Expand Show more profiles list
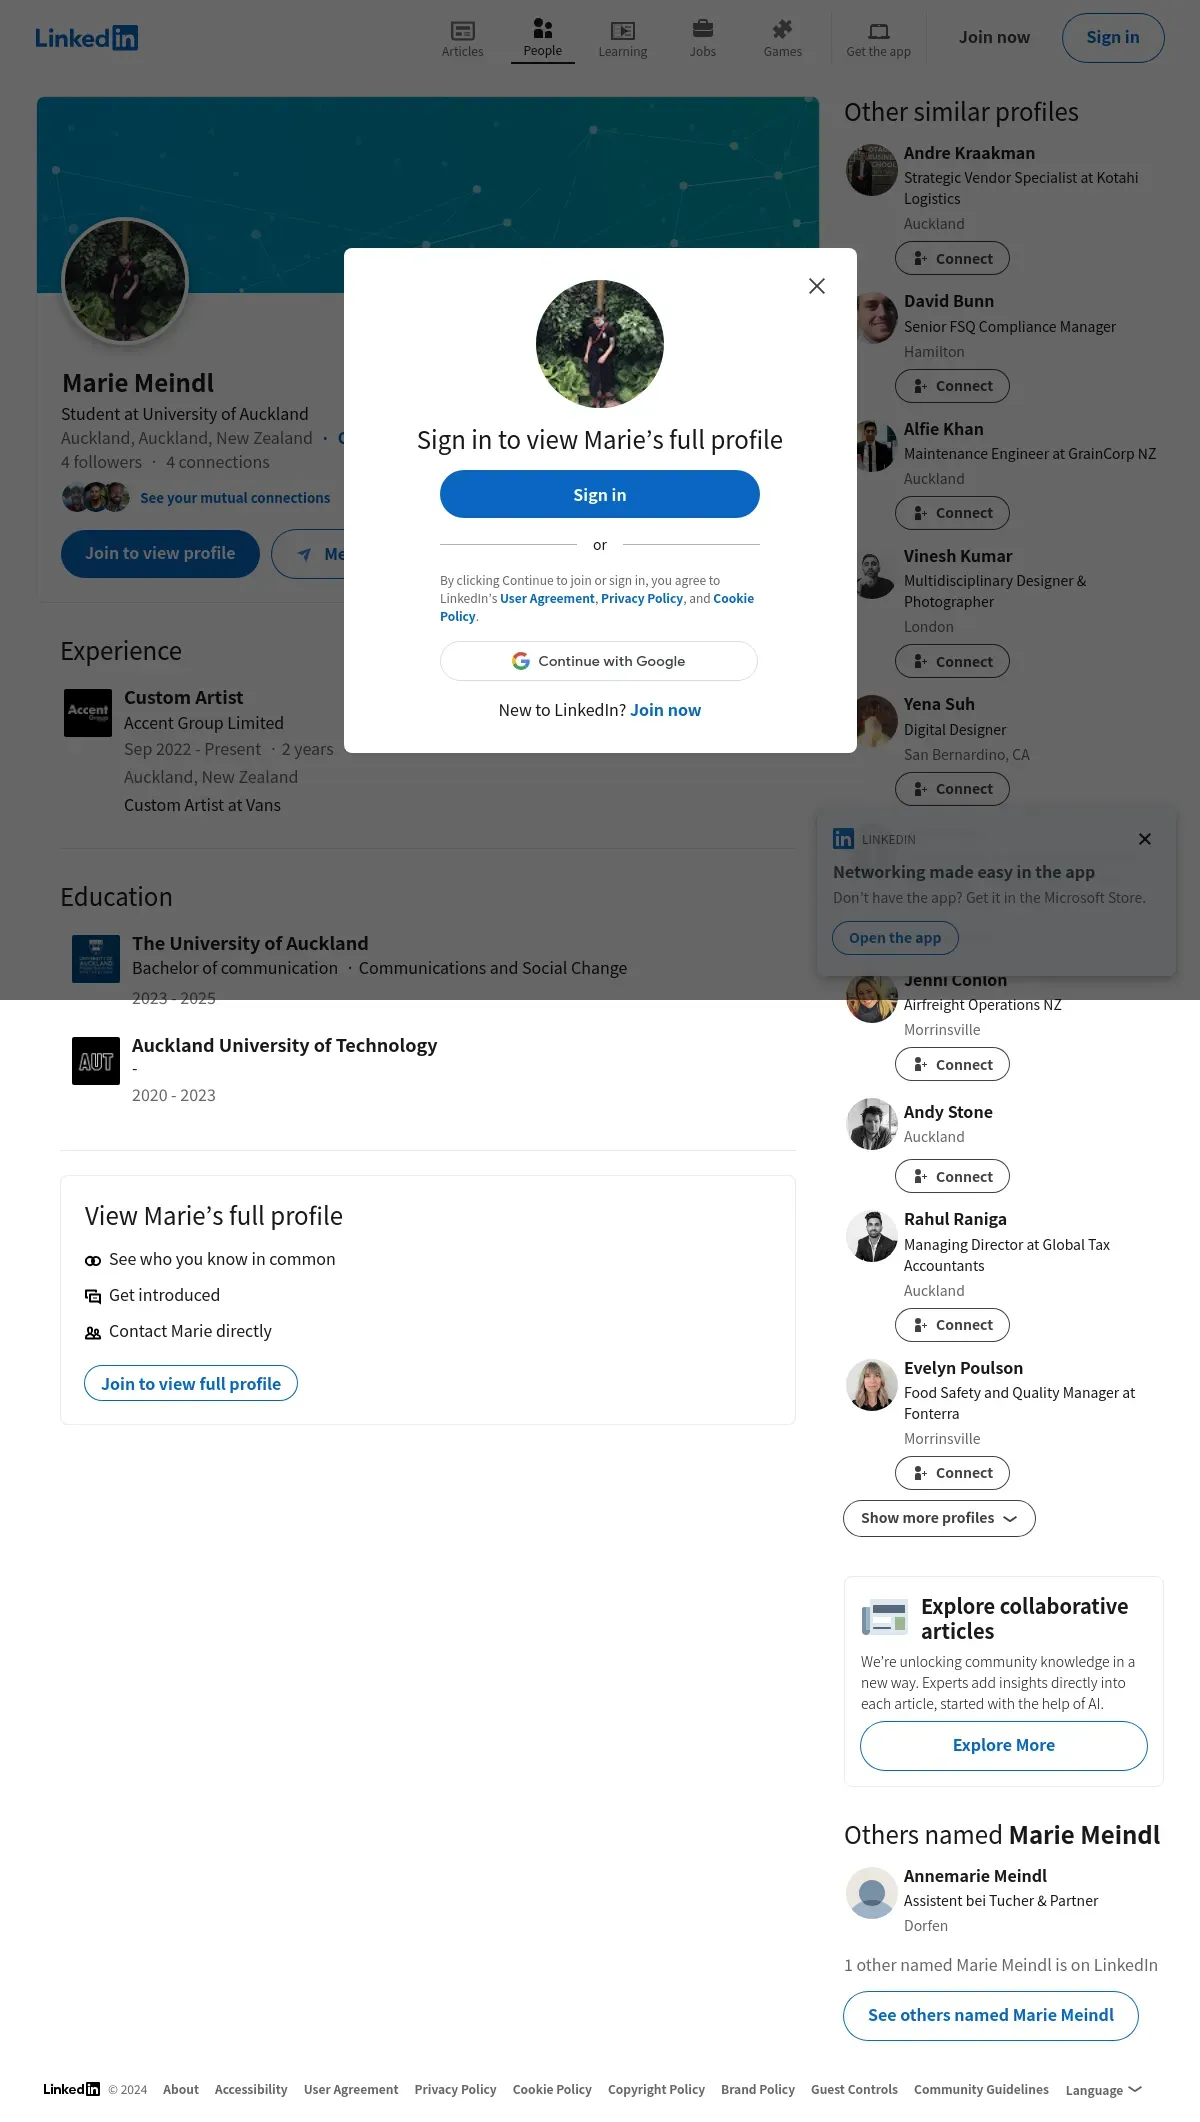 [939, 1518]
